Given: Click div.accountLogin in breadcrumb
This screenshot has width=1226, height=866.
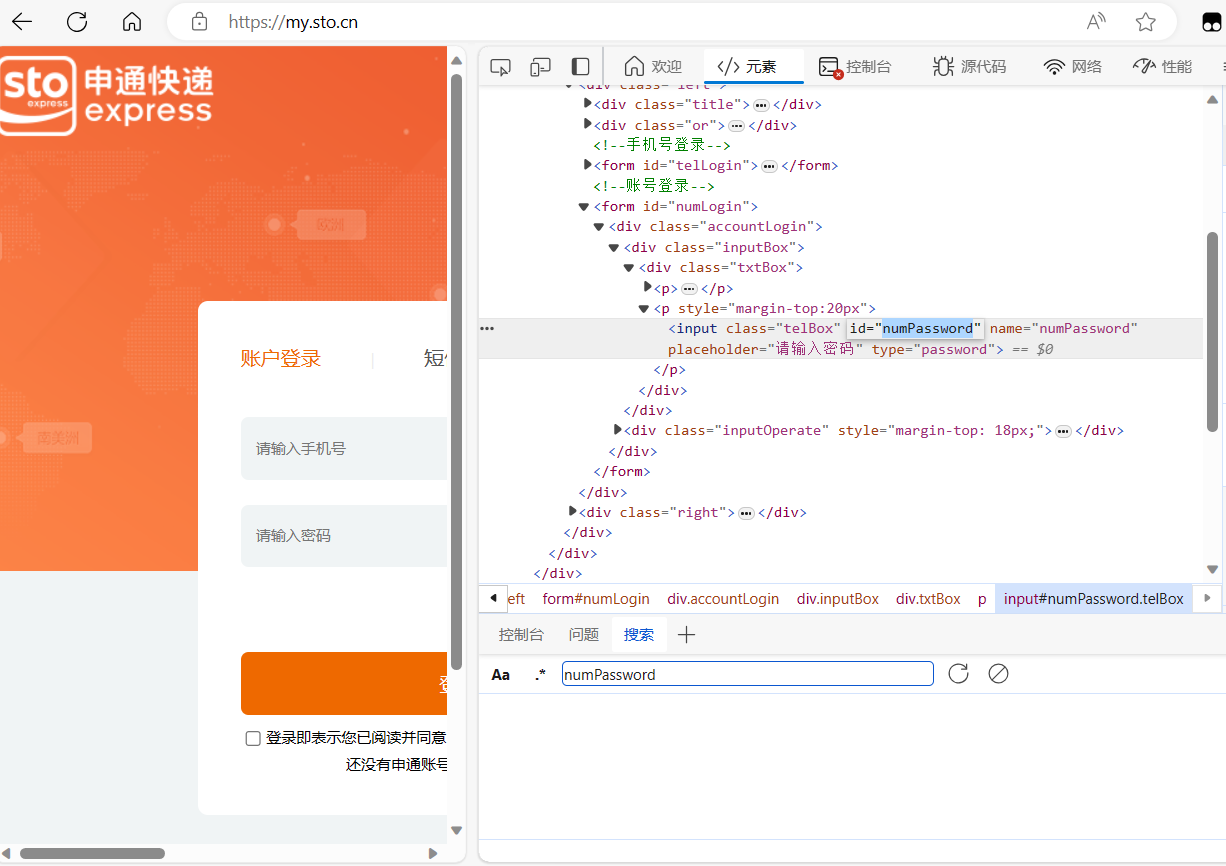Looking at the screenshot, I should pos(723,598).
